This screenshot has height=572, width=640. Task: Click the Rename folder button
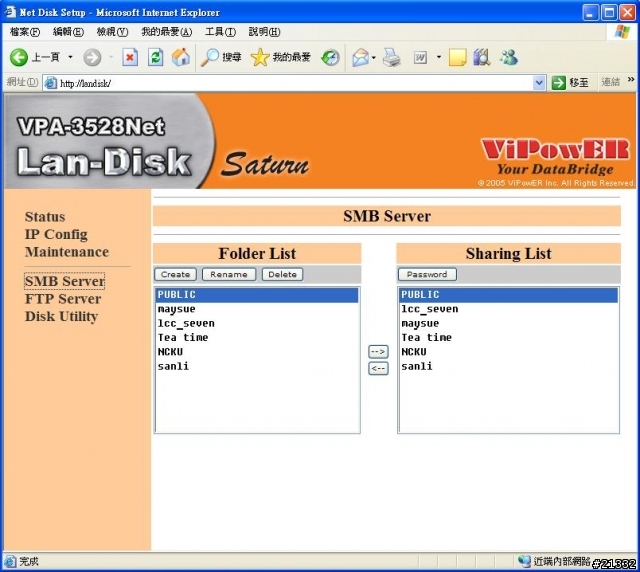pos(229,274)
